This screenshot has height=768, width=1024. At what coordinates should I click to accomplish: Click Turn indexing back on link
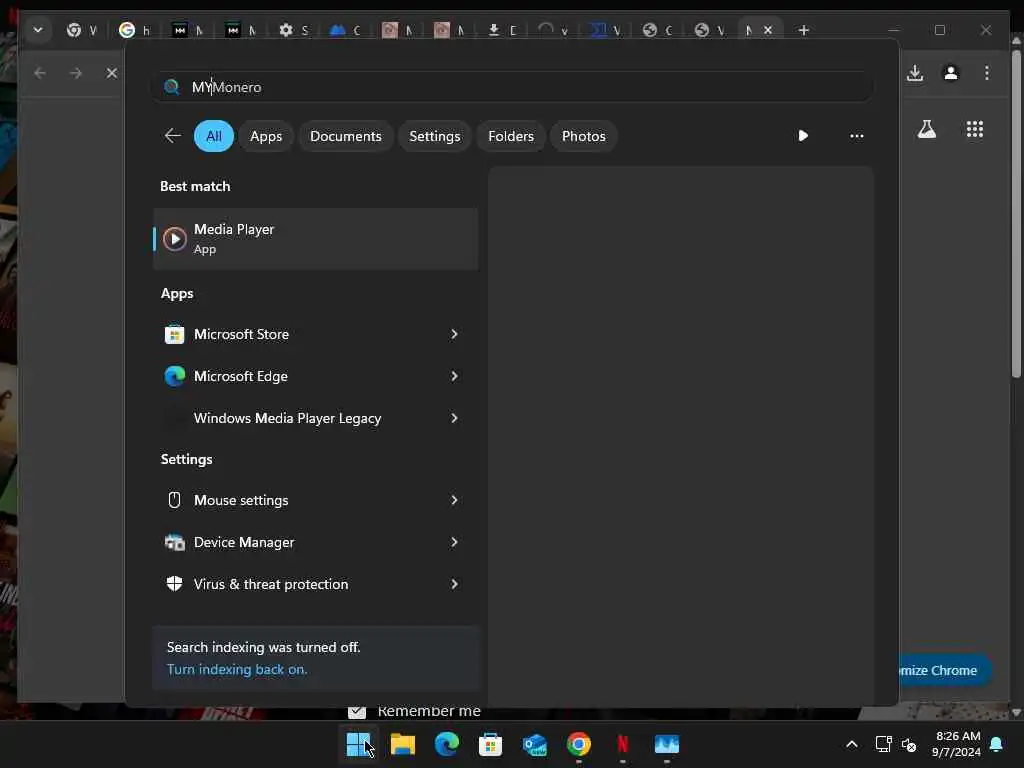pyautogui.click(x=236, y=669)
